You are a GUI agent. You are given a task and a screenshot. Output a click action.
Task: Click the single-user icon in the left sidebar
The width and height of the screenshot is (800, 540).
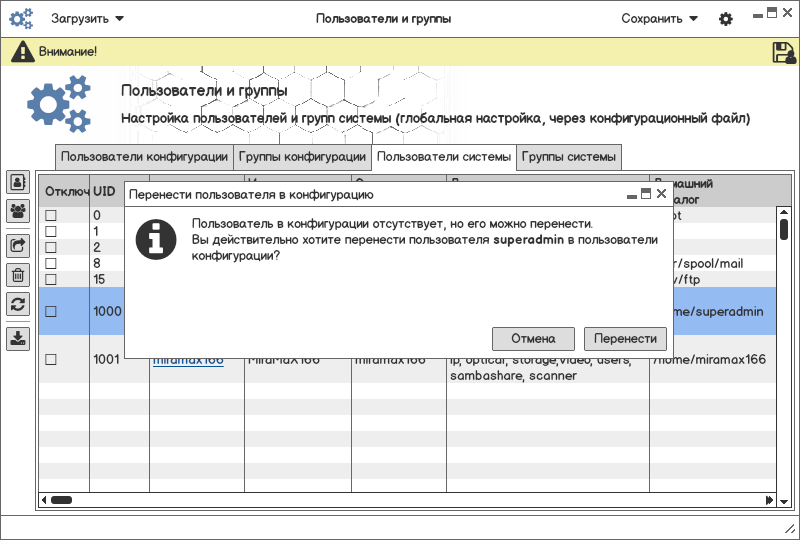(x=18, y=182)
